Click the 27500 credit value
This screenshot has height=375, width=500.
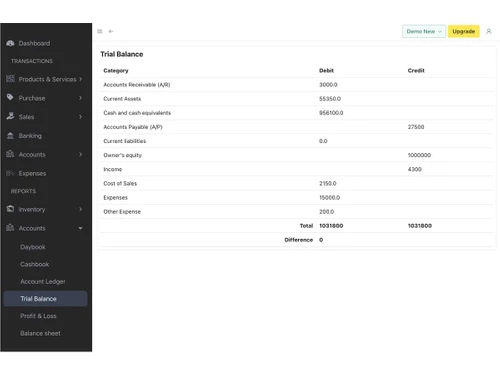(x=416, y=127)
